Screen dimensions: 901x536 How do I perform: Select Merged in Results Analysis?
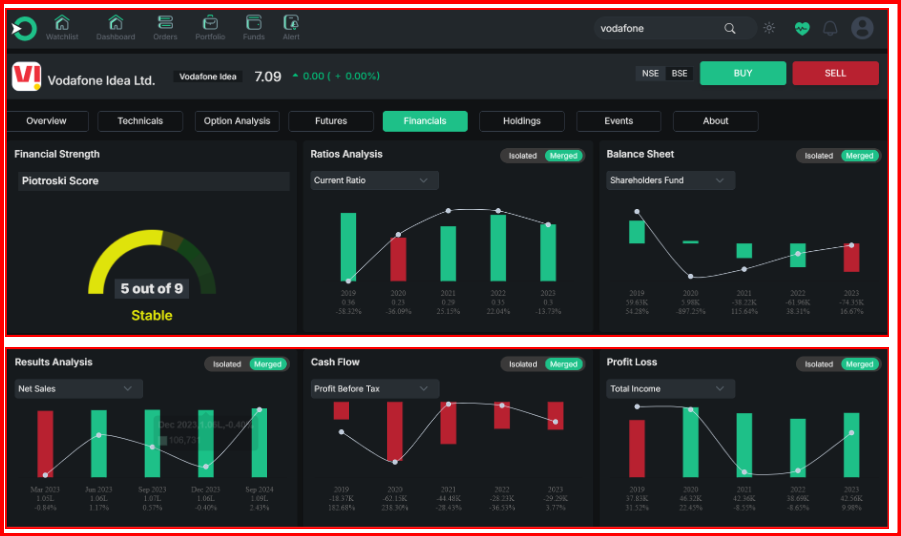click(268, 364)
